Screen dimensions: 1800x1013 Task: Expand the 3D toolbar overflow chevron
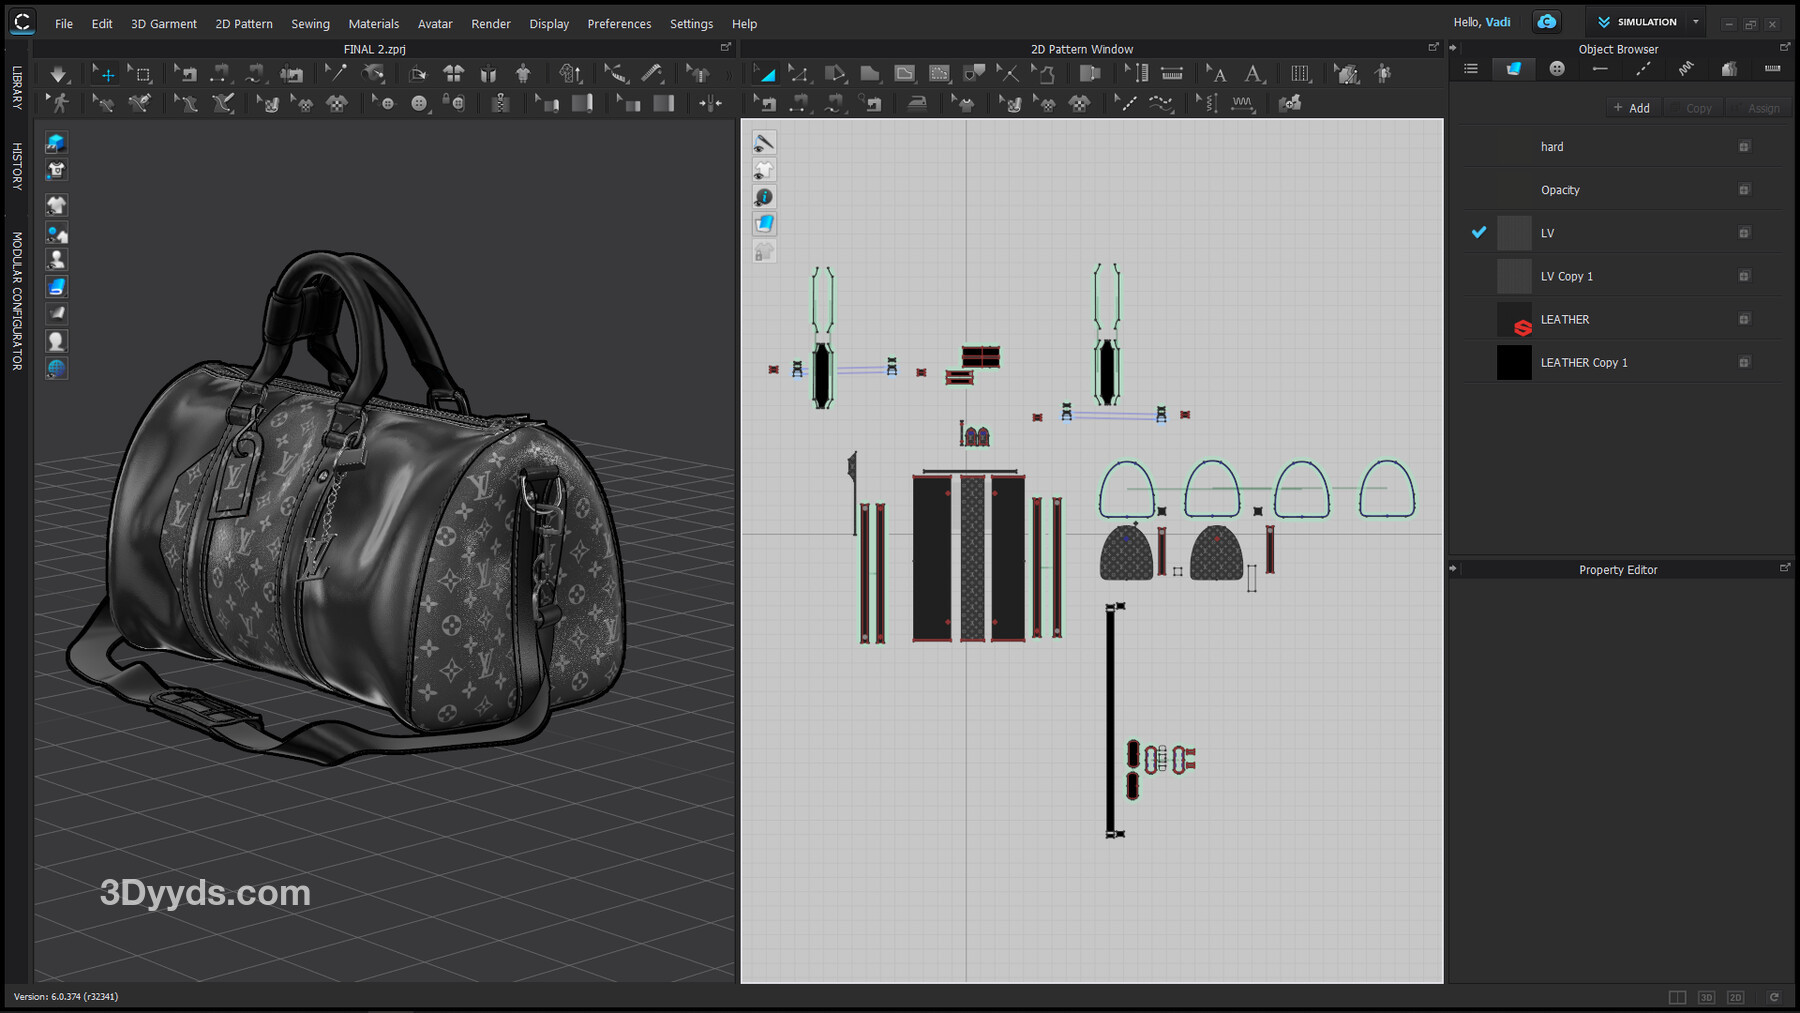click(728, 75)
